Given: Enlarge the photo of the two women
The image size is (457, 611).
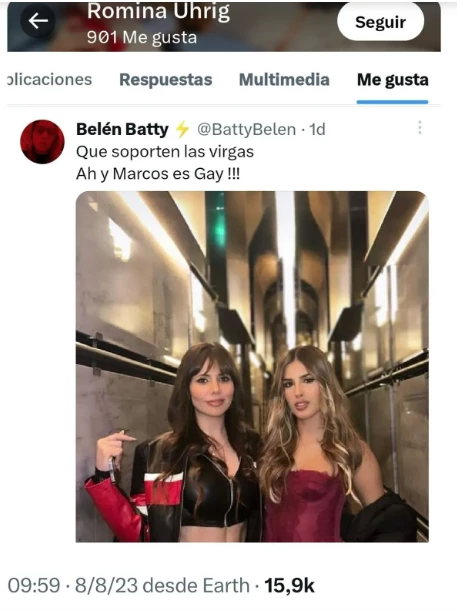Looking at the screenshot, I should tap(252, 366).
